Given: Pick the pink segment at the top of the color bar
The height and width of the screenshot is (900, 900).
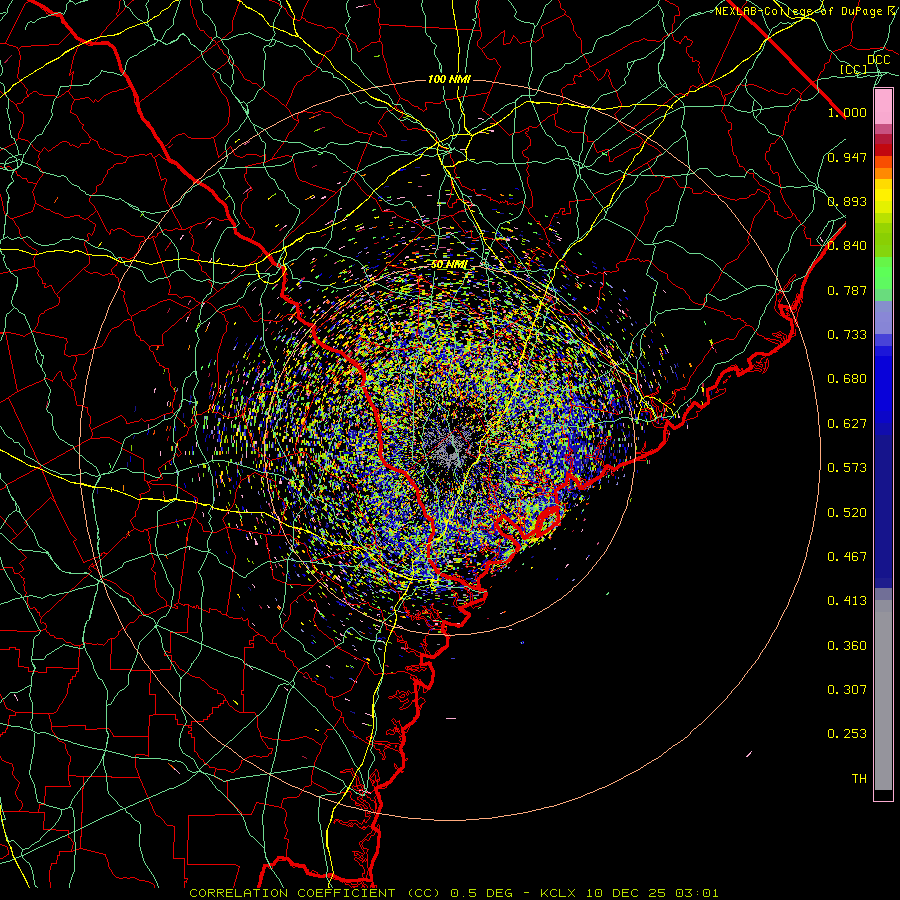Looking at the screenshot, I should (883, 107).
